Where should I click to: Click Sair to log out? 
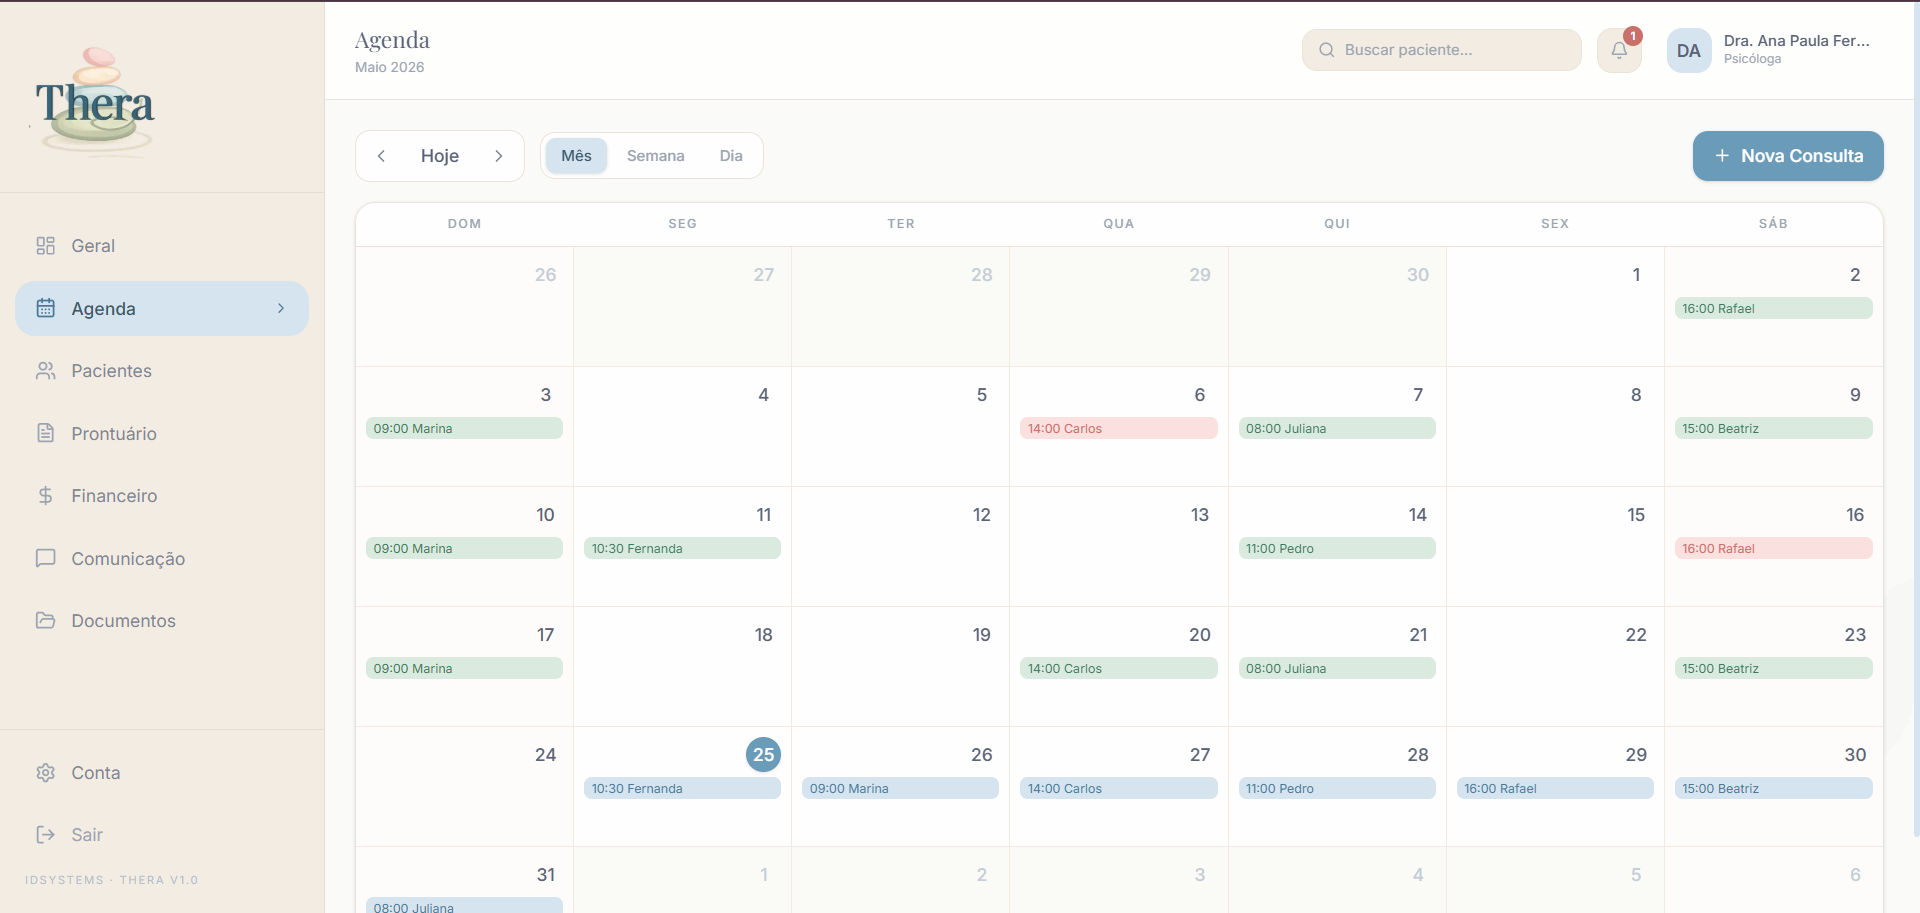pos(162,835)
